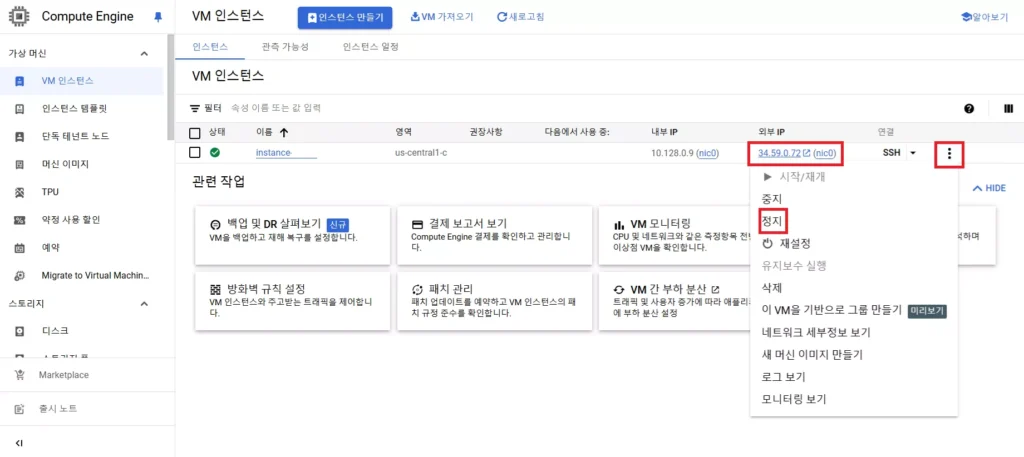
Task: Switch to the 인스턴스 tab
Action: pyautogui.click(x=210, y=47)
